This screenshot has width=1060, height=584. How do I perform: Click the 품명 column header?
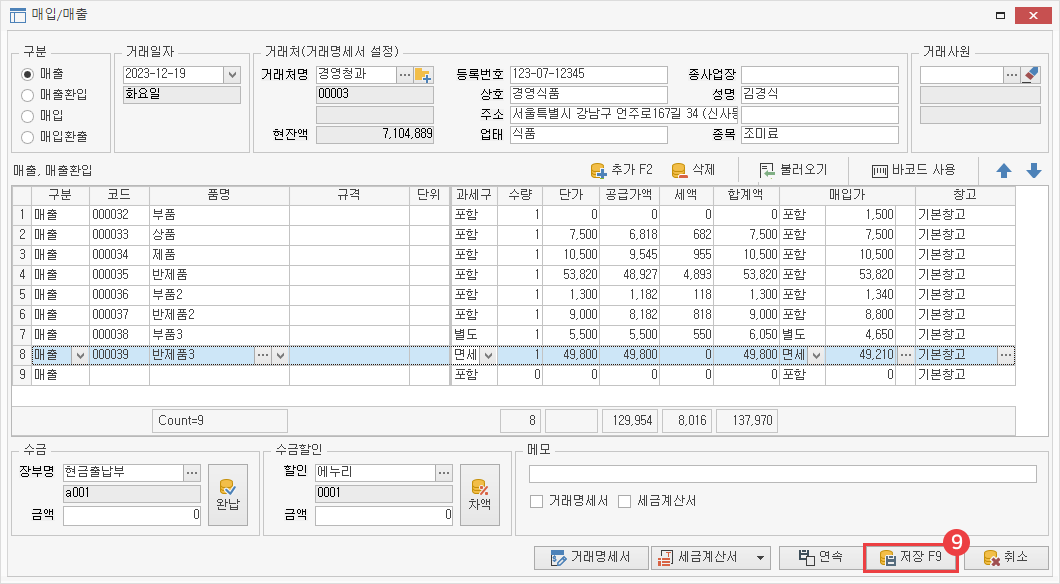219,195
